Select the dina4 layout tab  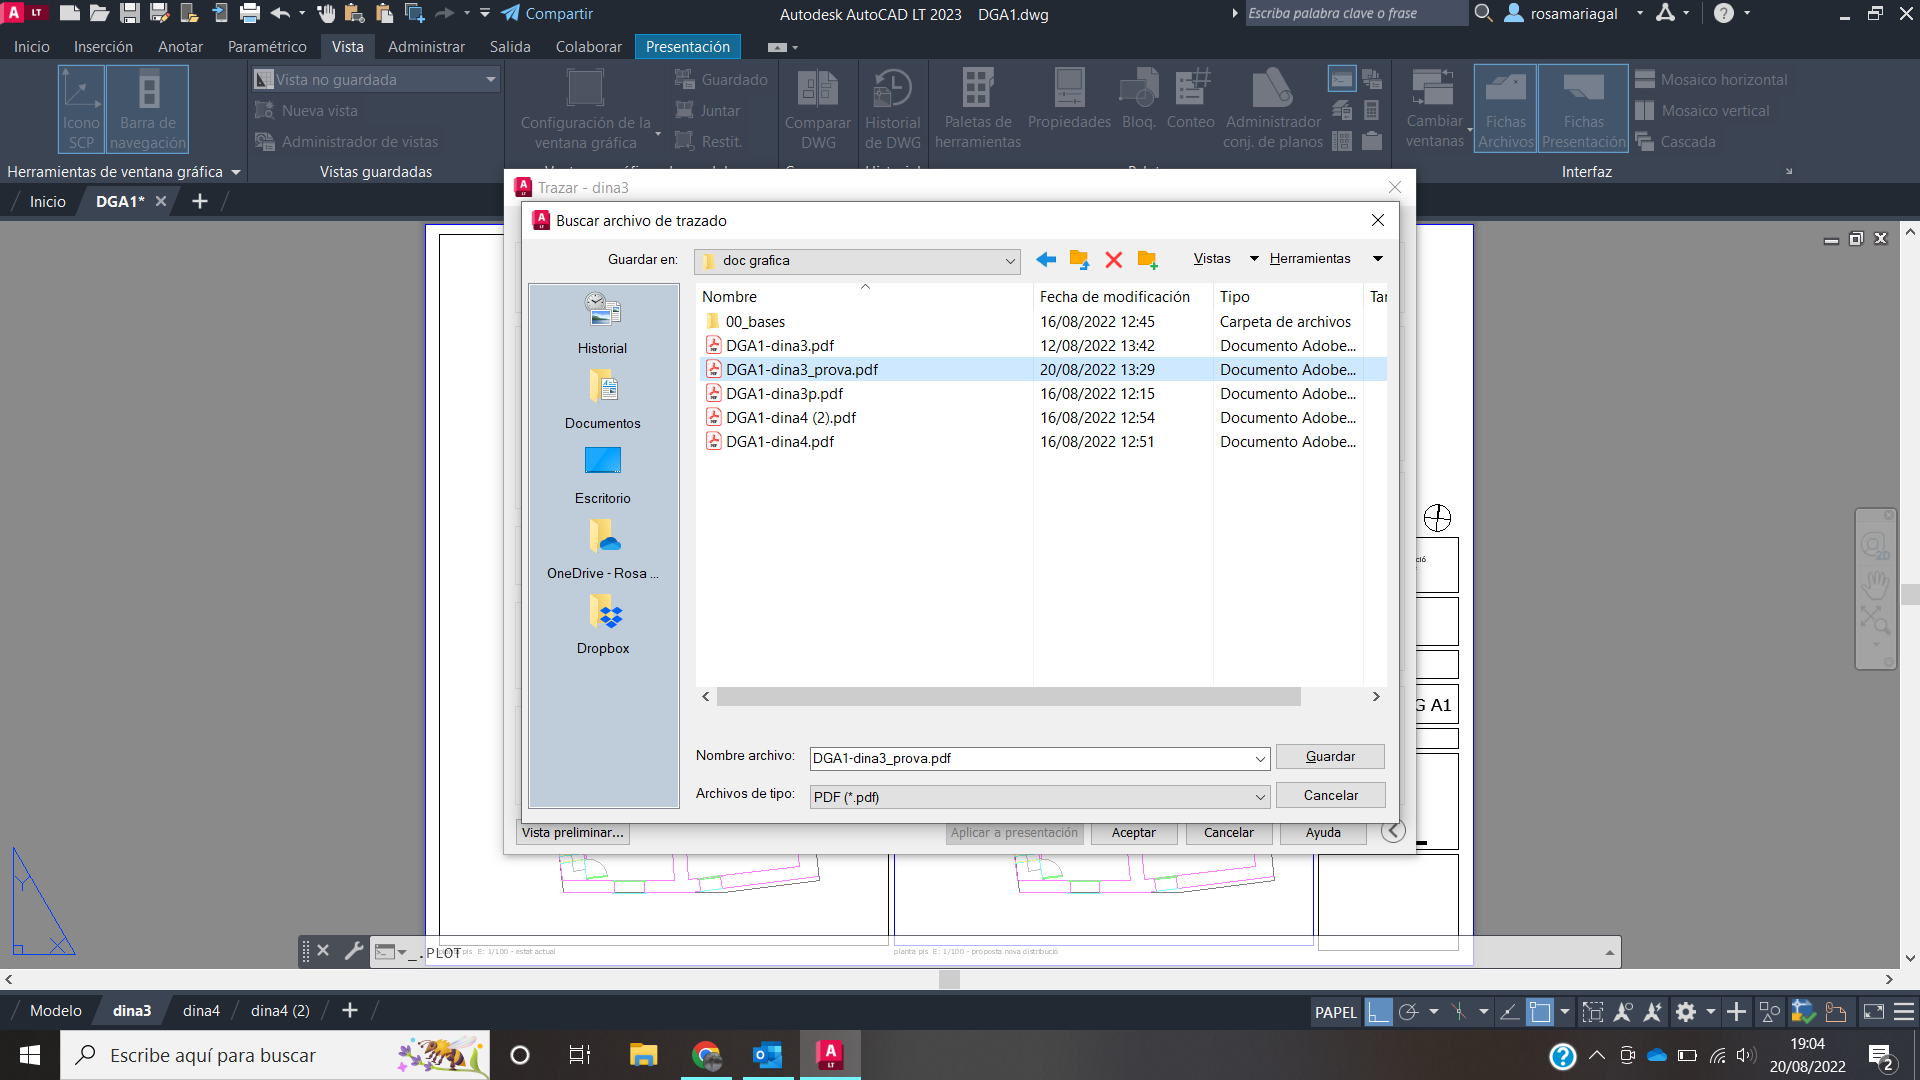(x=200, y=1010)
